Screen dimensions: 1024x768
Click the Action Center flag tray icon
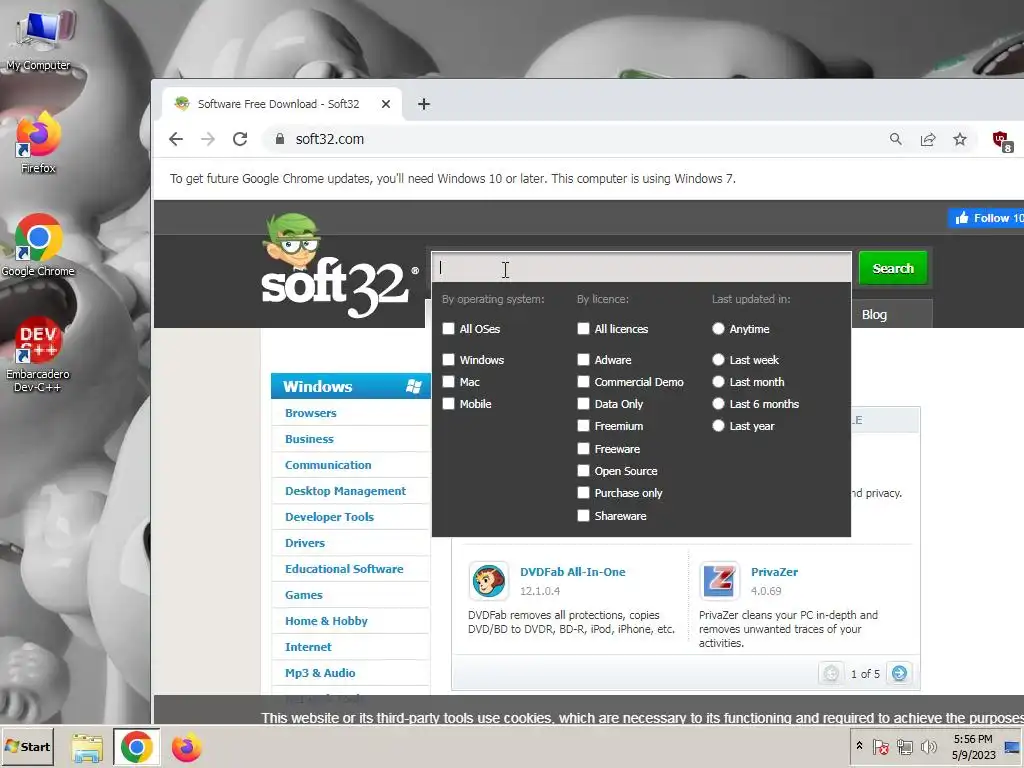(x=880, y=746)
